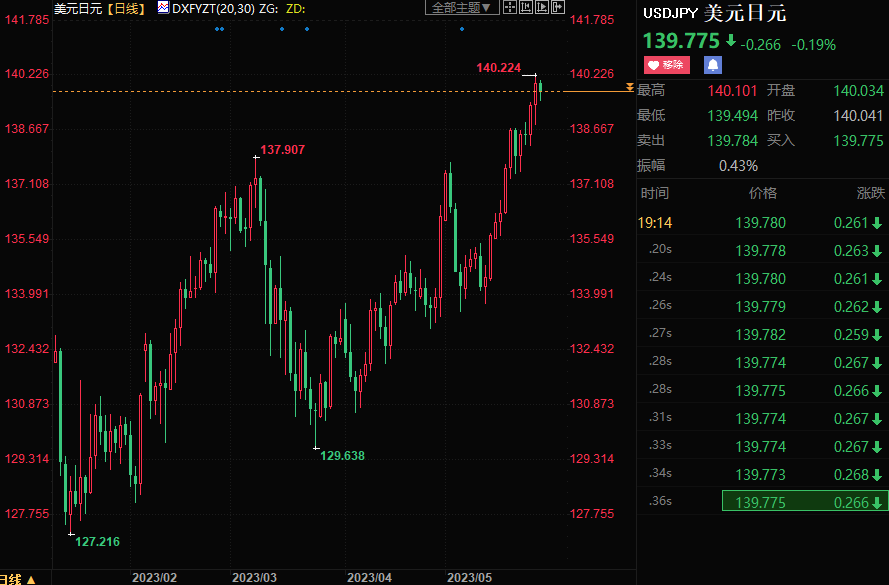
Task: Select the 19:14 tick row
Action: pyautogui.click(x=763, y=222)
